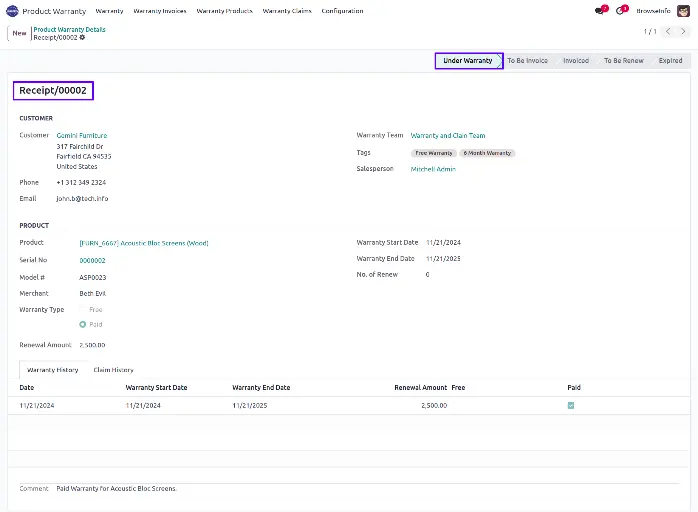
Task: Switch to the Claim History tab
Action: point(113,370)
